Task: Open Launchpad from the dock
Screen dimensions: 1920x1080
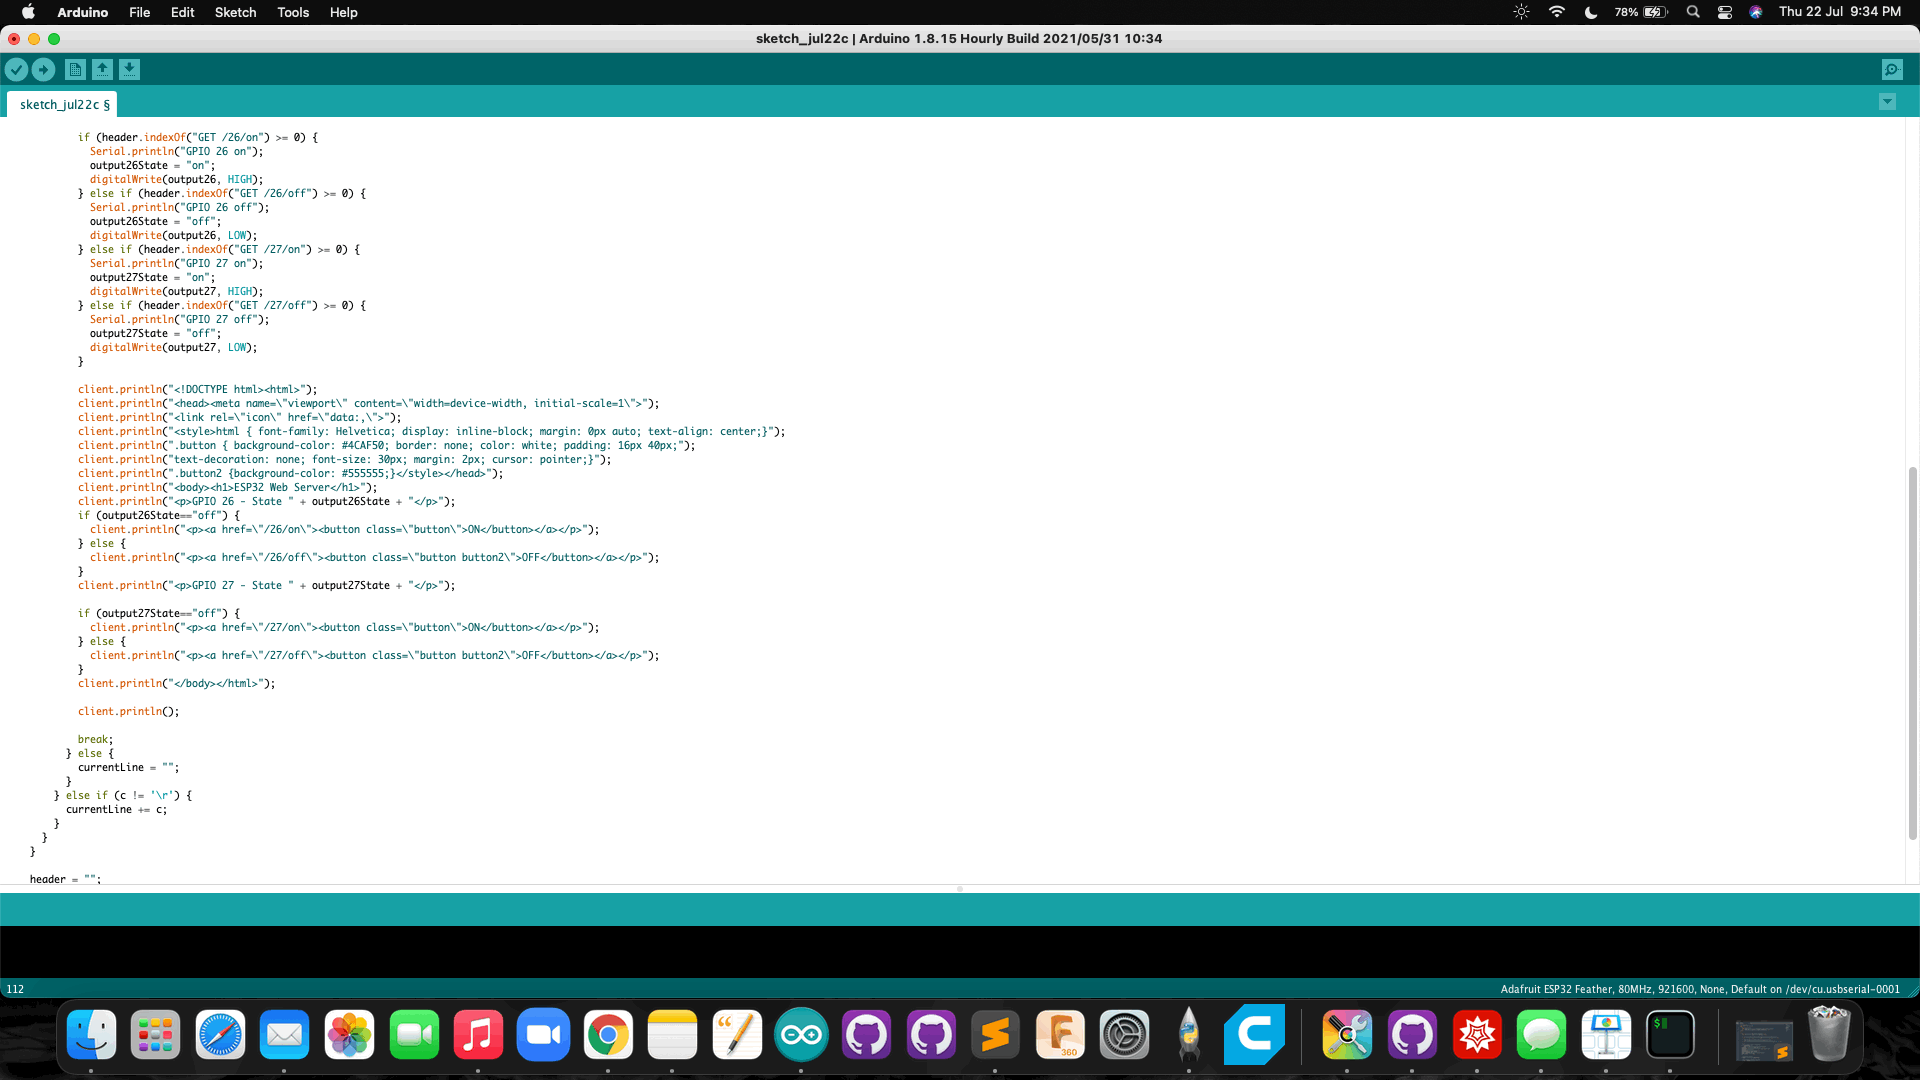Action: click(155, 1034)
